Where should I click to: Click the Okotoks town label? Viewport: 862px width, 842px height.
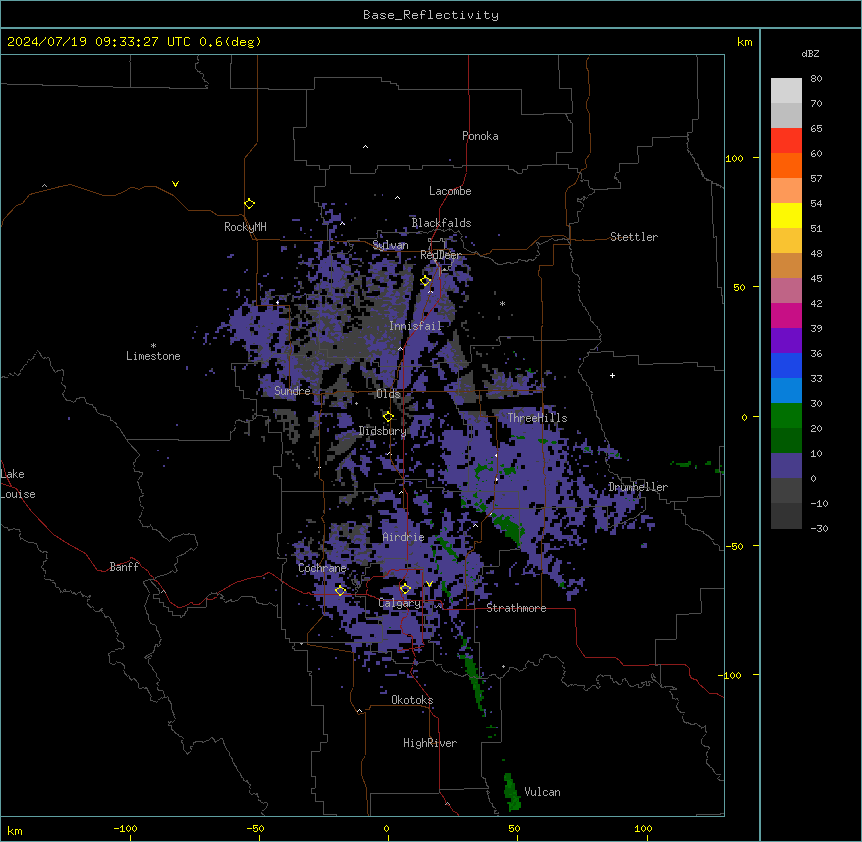(x=412, y=700)
